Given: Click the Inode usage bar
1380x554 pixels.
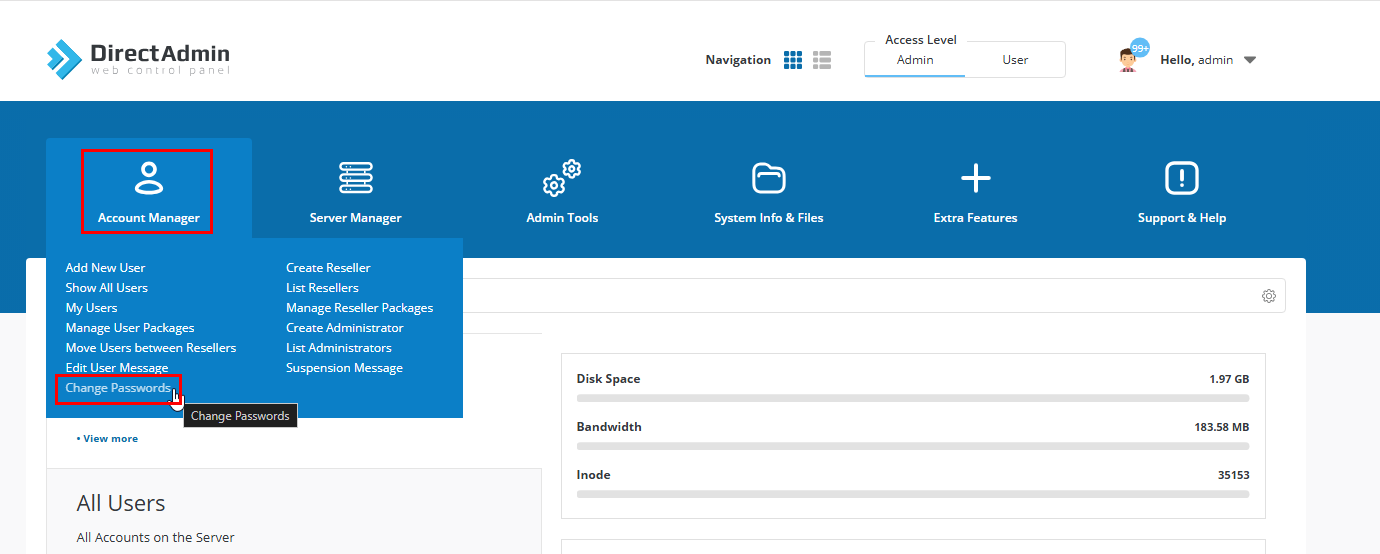Looking at the screenshot, I should [x=913, y=494].
